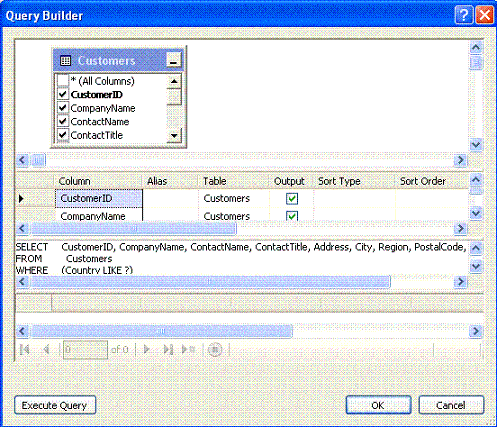Click the horizontal scrollbar thumb under the SQL pane
This screenshot has height=427, width=497.
[210, 282]
